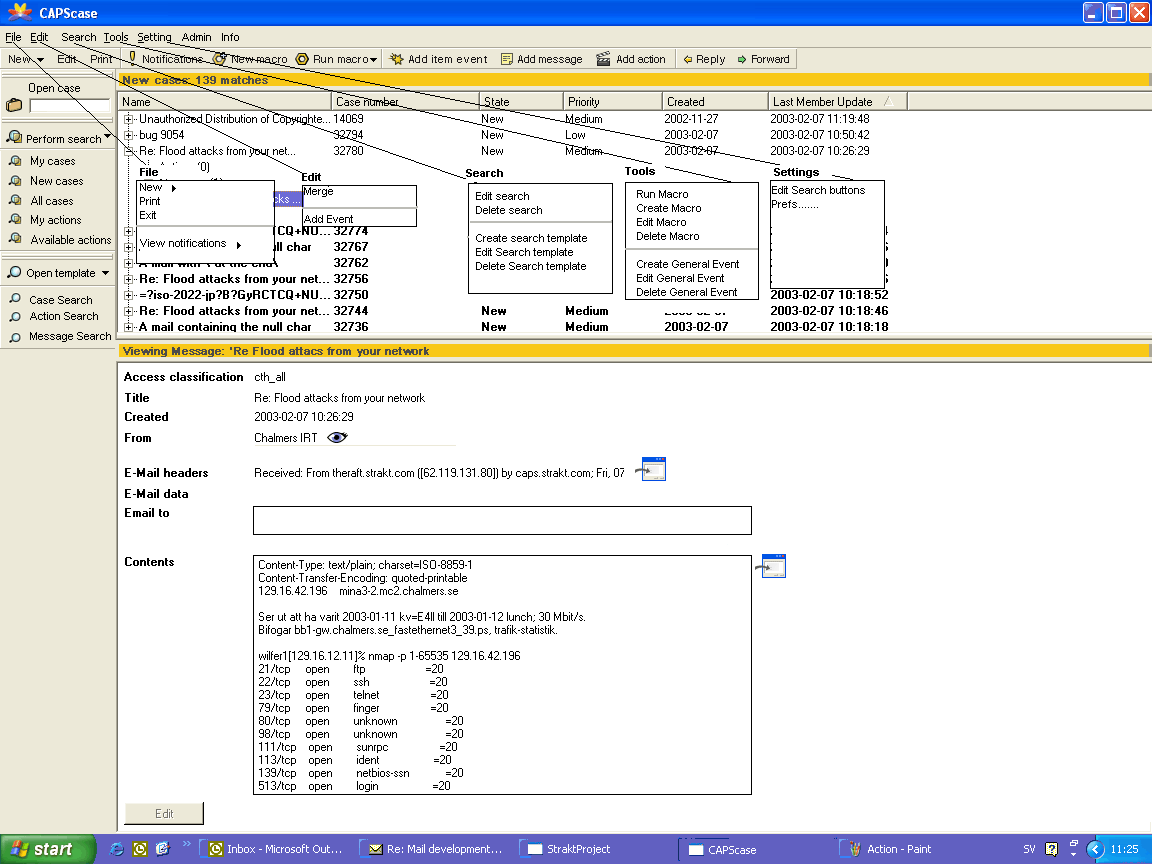Click the open window icon beside Contents box

click(773, 565)
